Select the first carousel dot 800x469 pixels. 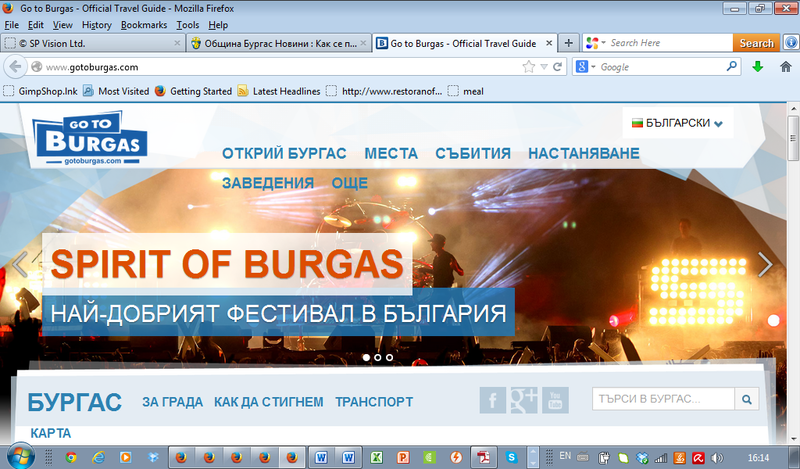click(x=366, y=357)
